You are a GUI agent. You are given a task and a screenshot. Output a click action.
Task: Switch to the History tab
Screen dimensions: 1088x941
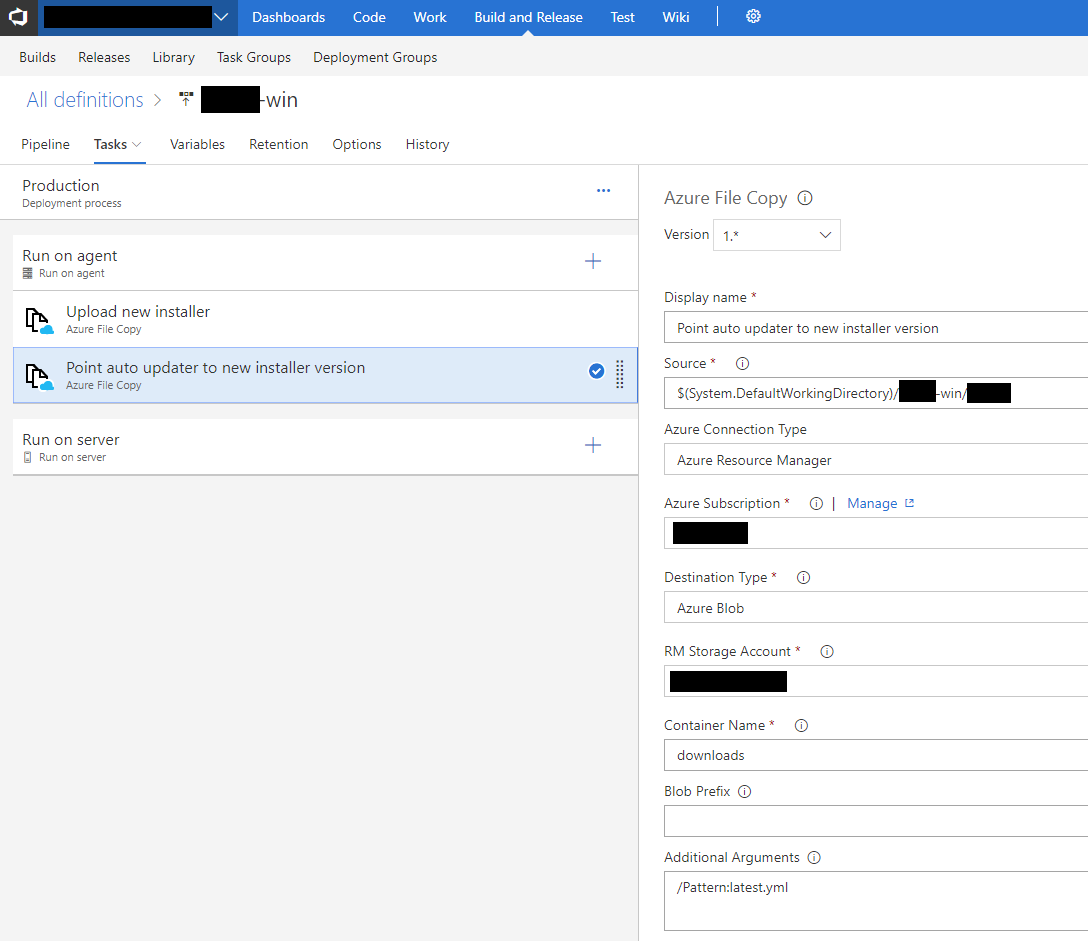click(x=427, y=144)
